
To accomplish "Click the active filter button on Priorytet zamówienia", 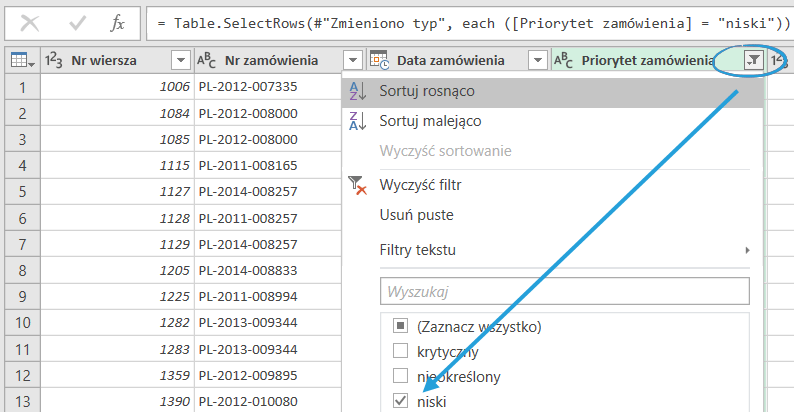I will pos(753,61).
